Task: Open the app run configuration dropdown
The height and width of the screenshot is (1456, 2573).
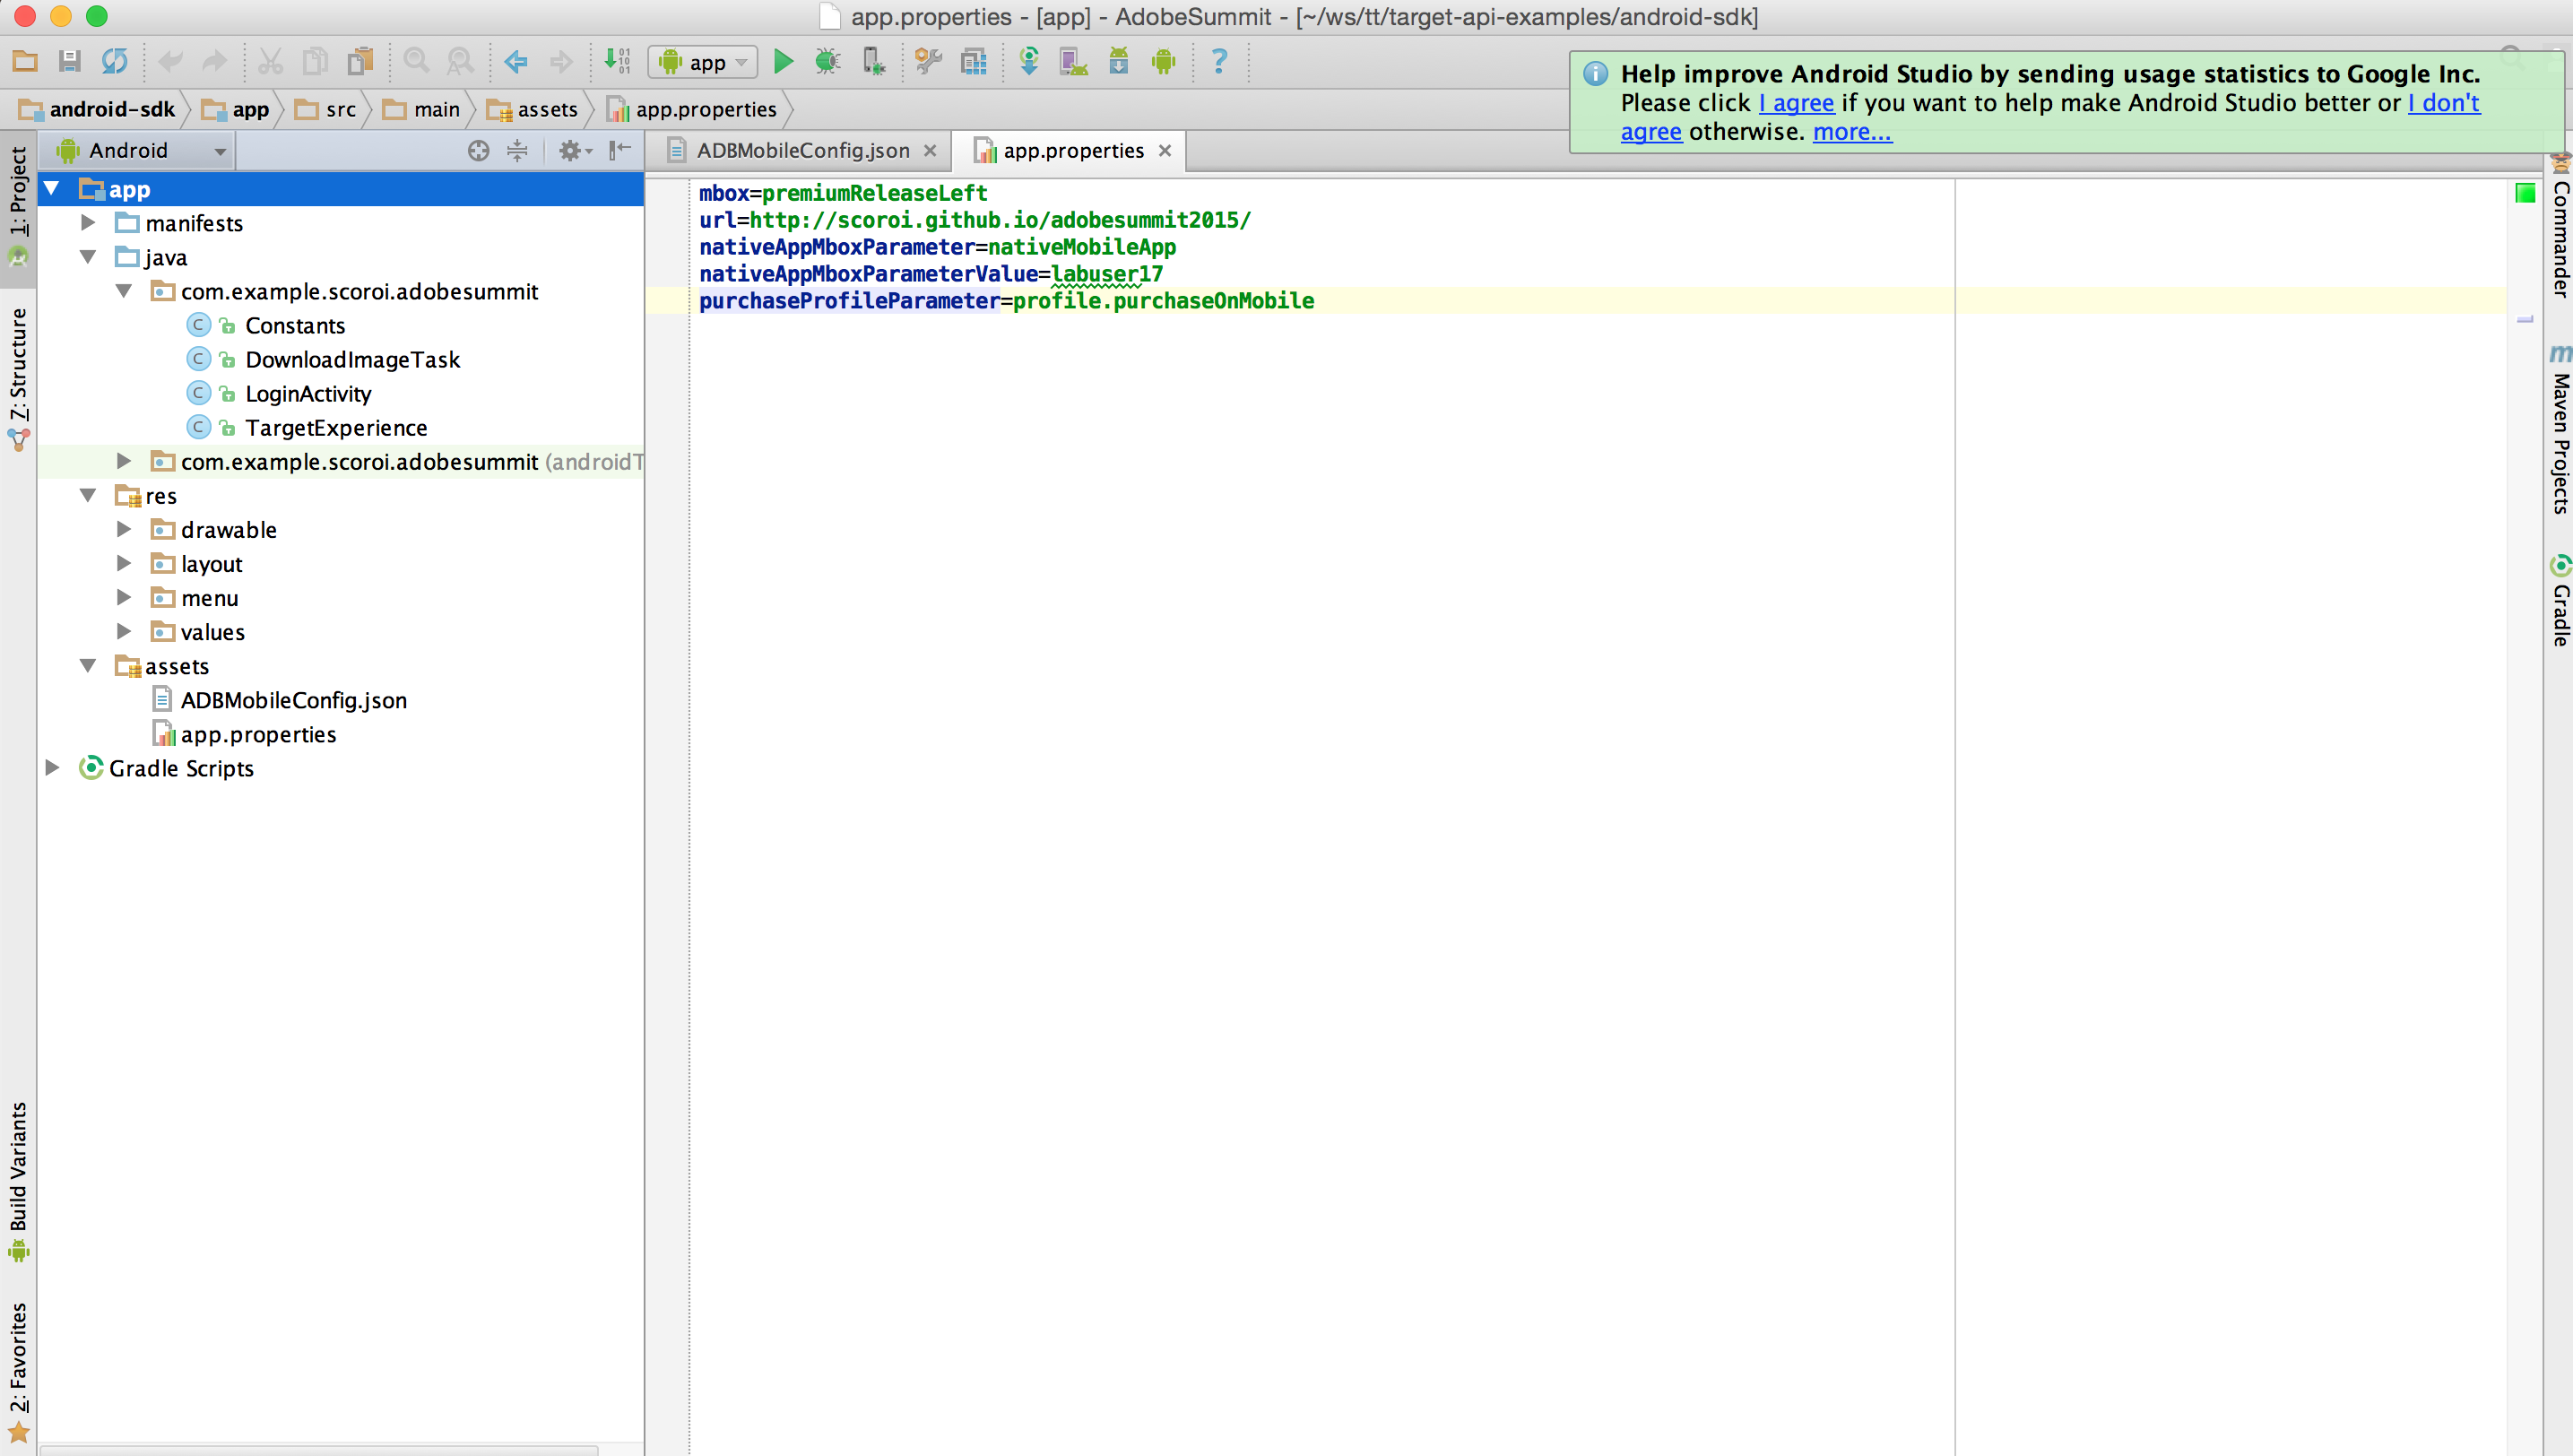Action: tap(703, 62)
